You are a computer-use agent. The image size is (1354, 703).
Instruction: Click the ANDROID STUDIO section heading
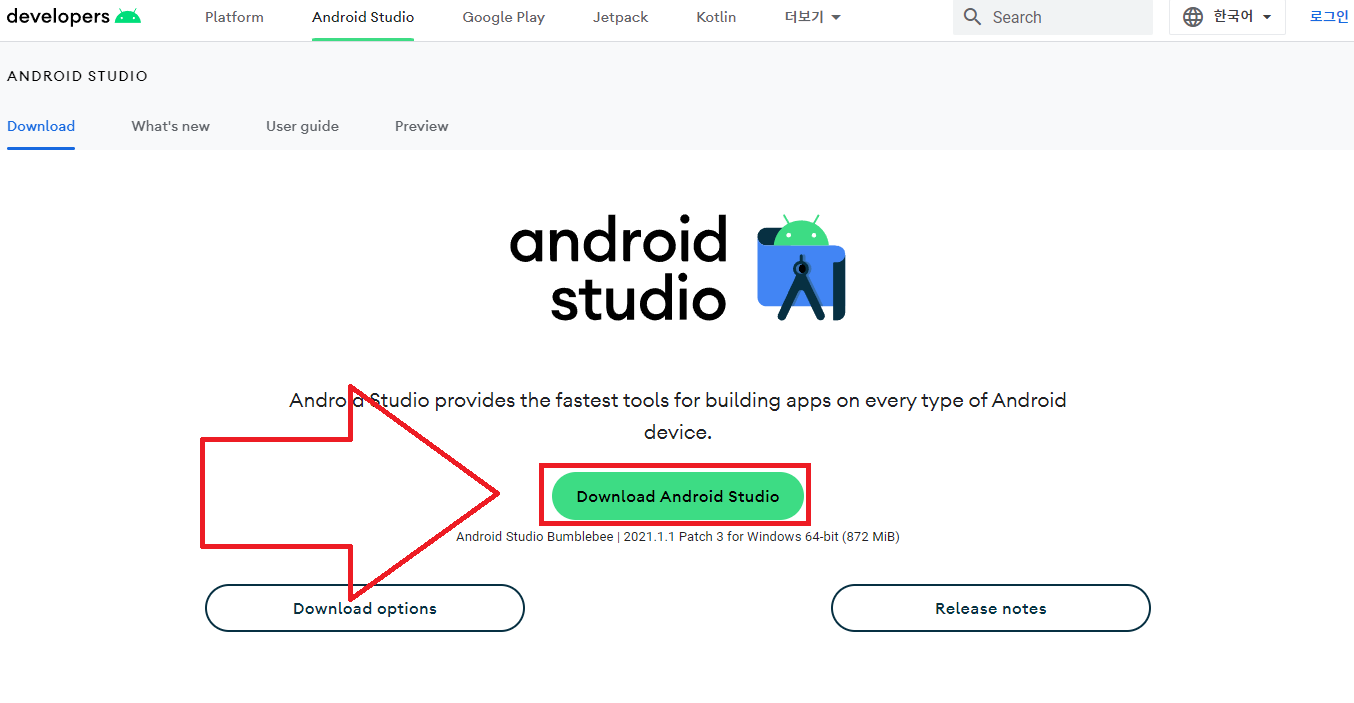[77, 76]
